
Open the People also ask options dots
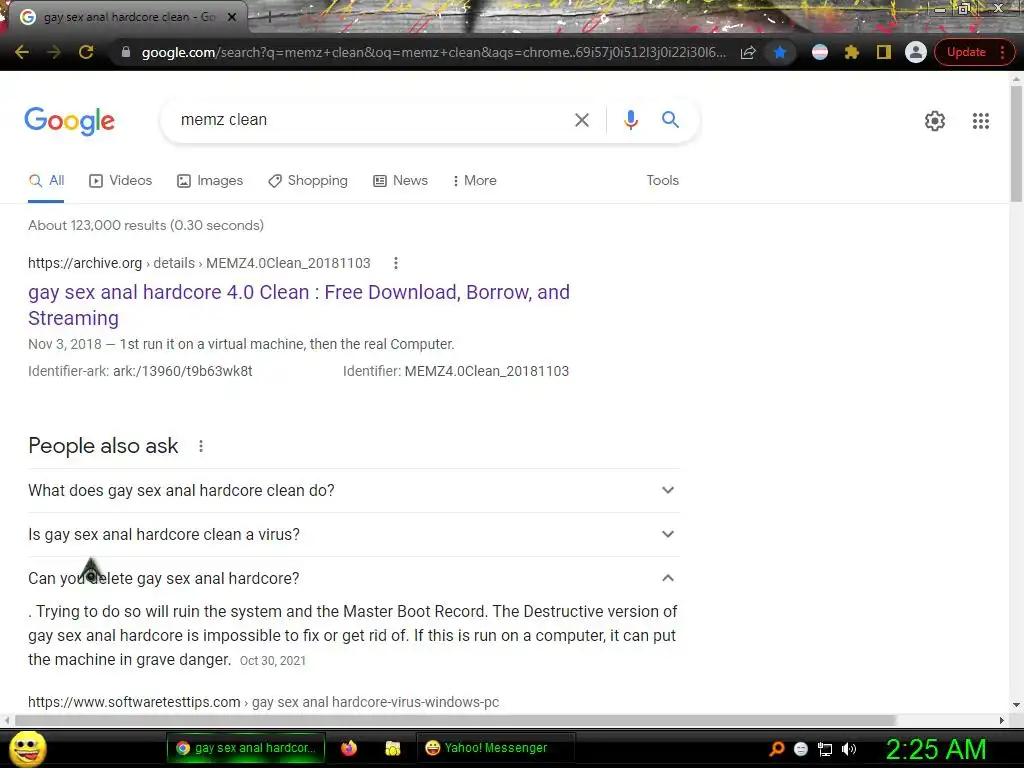tap(200, 446)
